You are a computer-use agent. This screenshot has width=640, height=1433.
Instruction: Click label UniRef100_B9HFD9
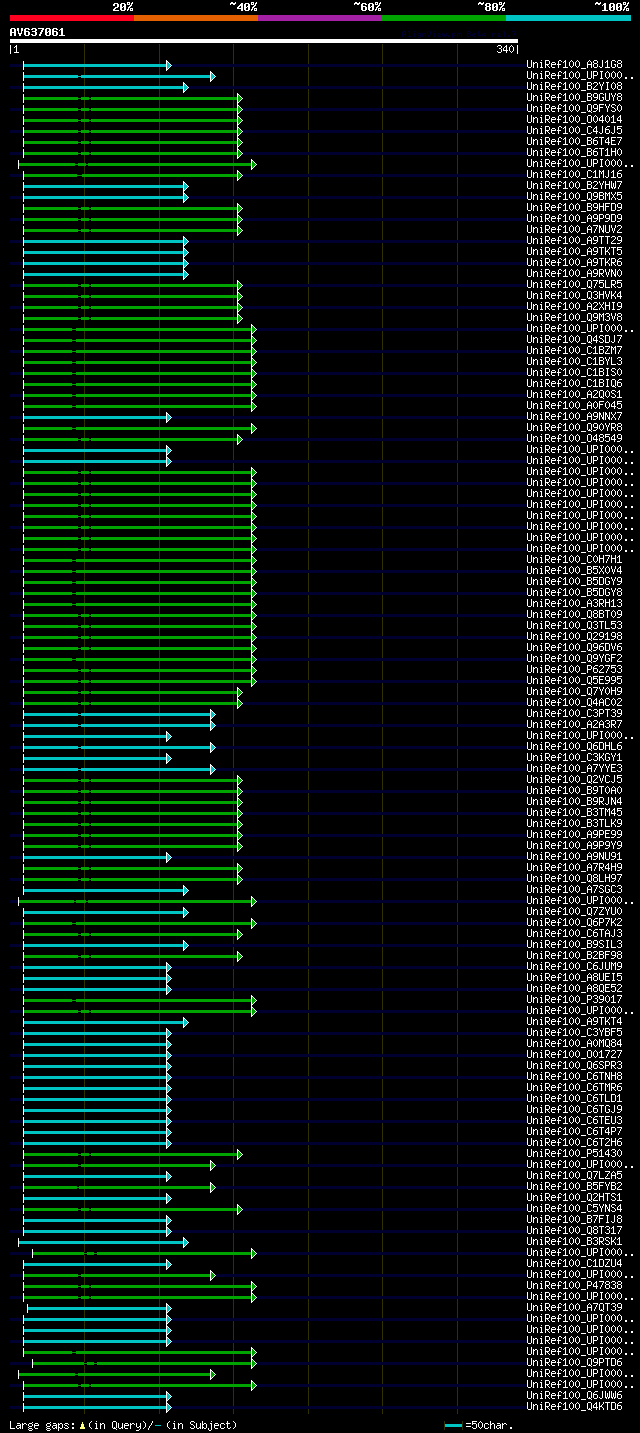pos(574,208)
